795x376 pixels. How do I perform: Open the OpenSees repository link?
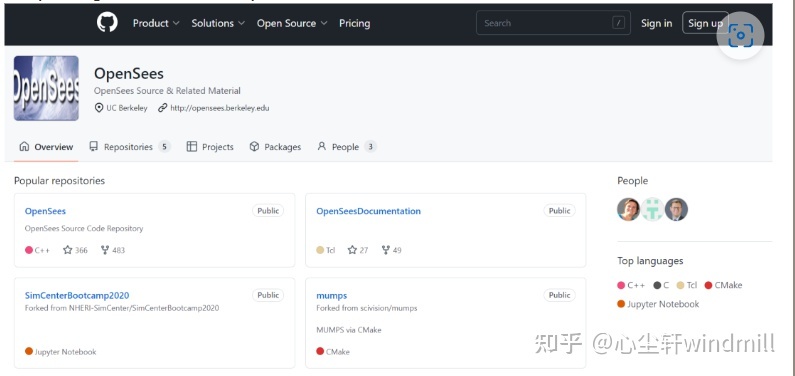click(x=45, y=211)
